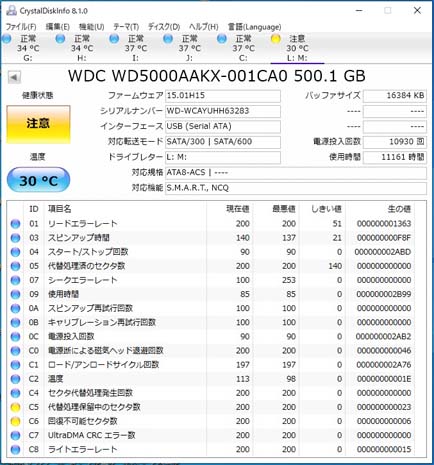
Task: Click yellow caution icon of attribute C6 回復不可能セクタ数
Action: click(15, 421)
